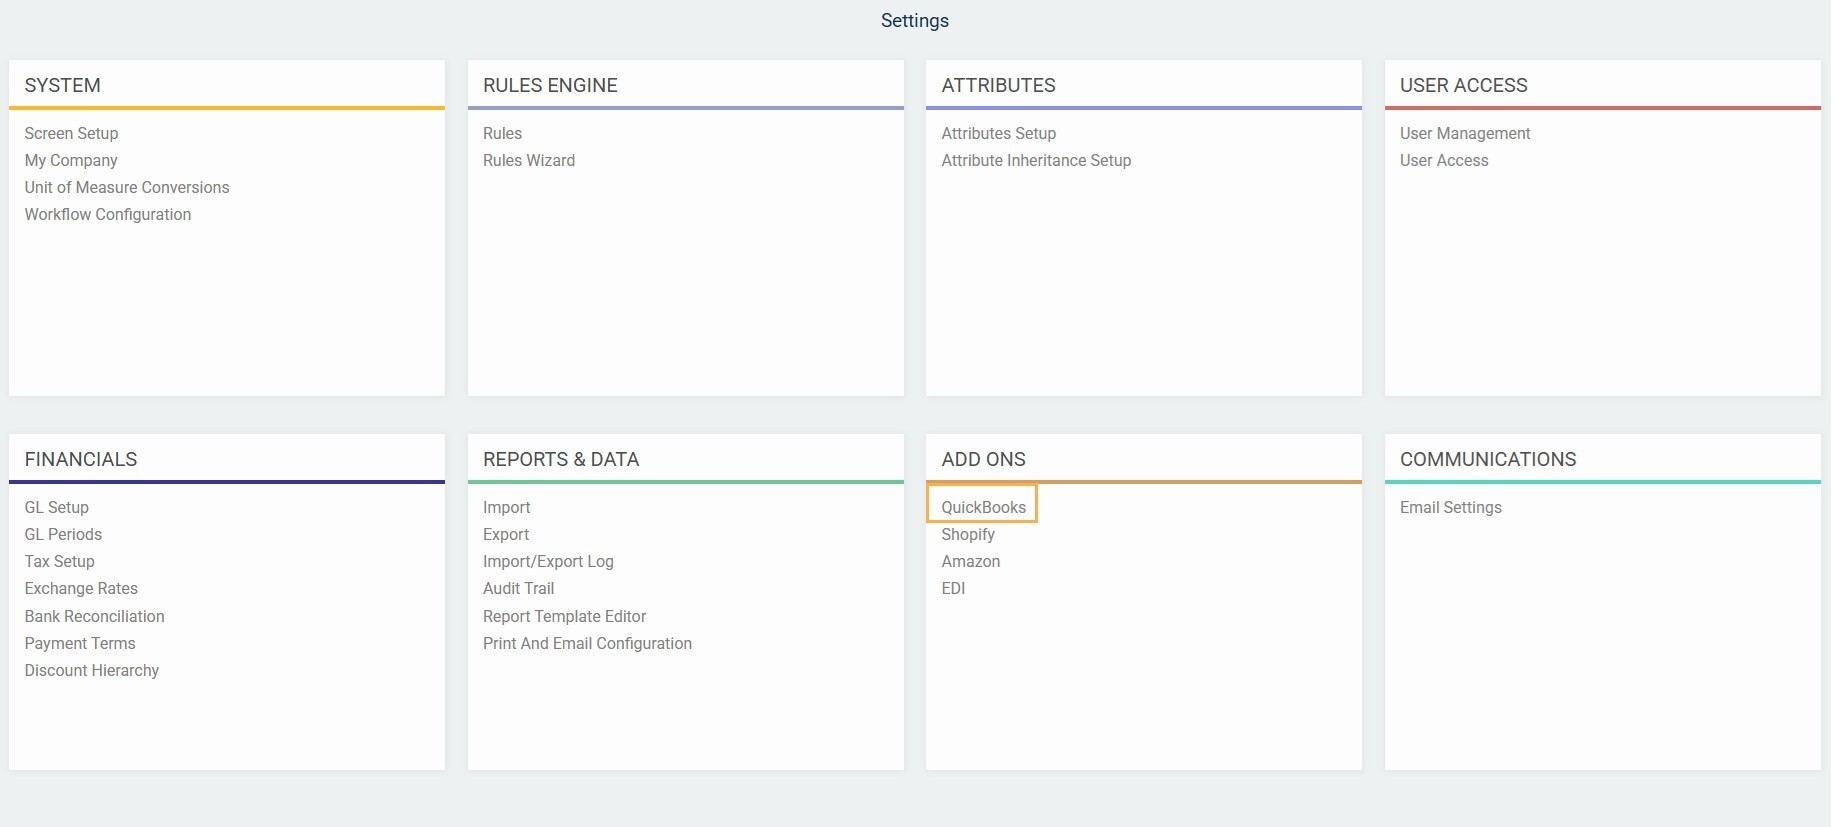Select Workflow Configuration

(108, 214)
